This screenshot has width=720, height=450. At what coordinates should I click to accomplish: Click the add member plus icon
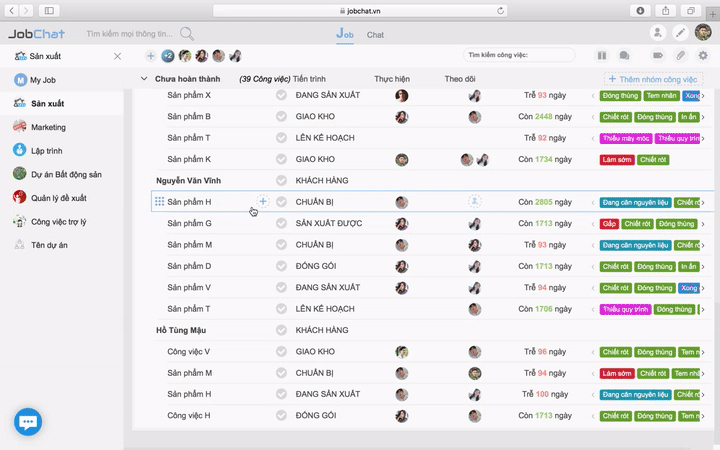click(150, 56)
